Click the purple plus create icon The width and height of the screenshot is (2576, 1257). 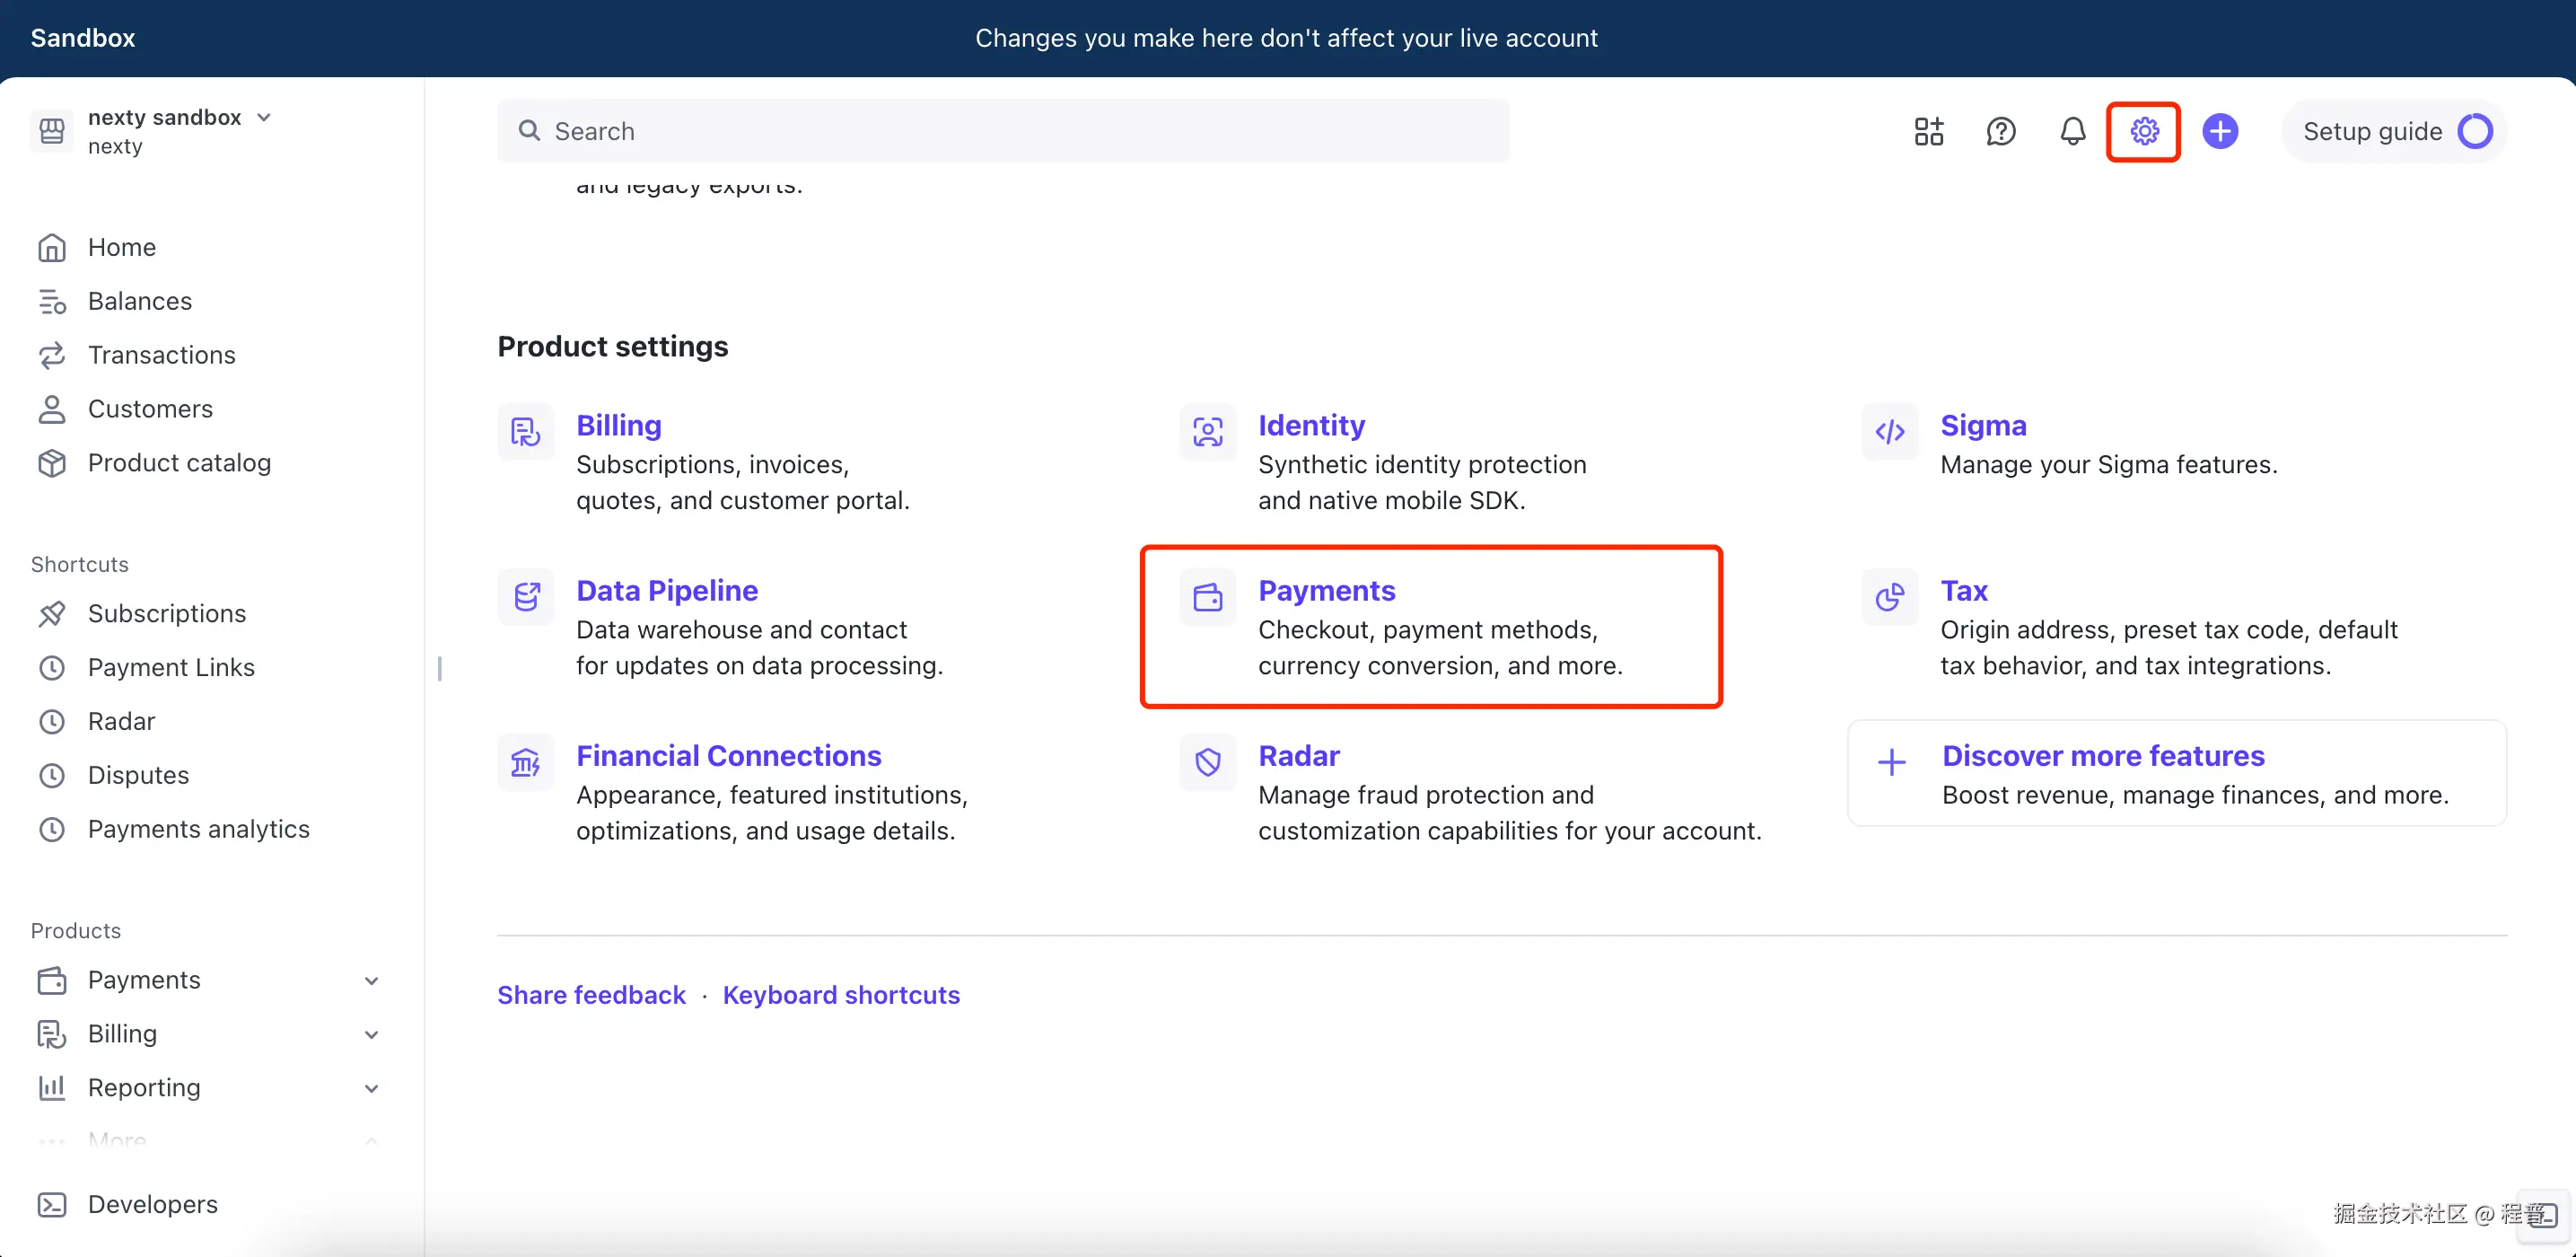2219,131
